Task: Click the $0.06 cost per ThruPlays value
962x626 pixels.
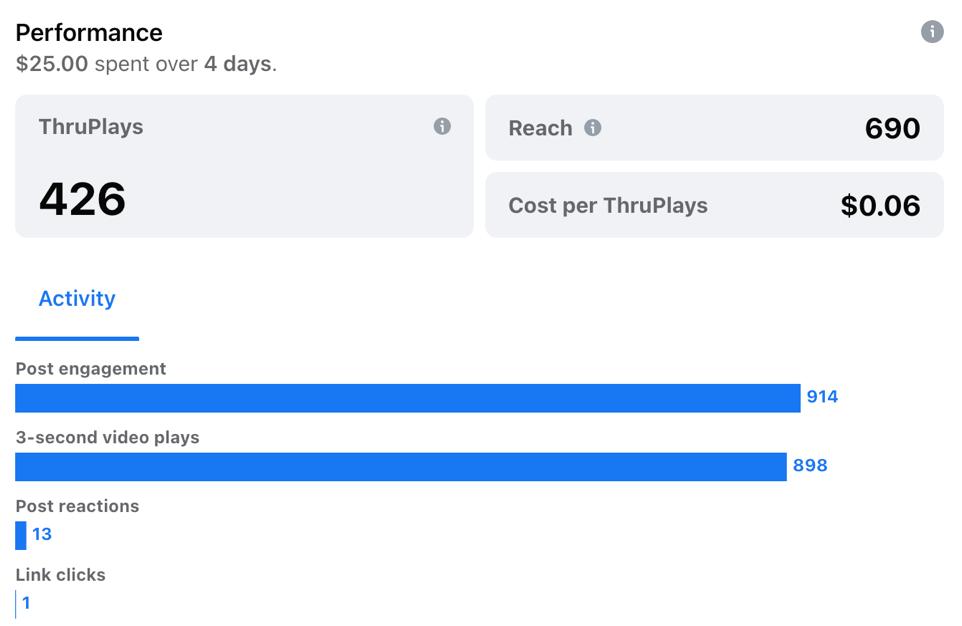Action: pos(880,206)
